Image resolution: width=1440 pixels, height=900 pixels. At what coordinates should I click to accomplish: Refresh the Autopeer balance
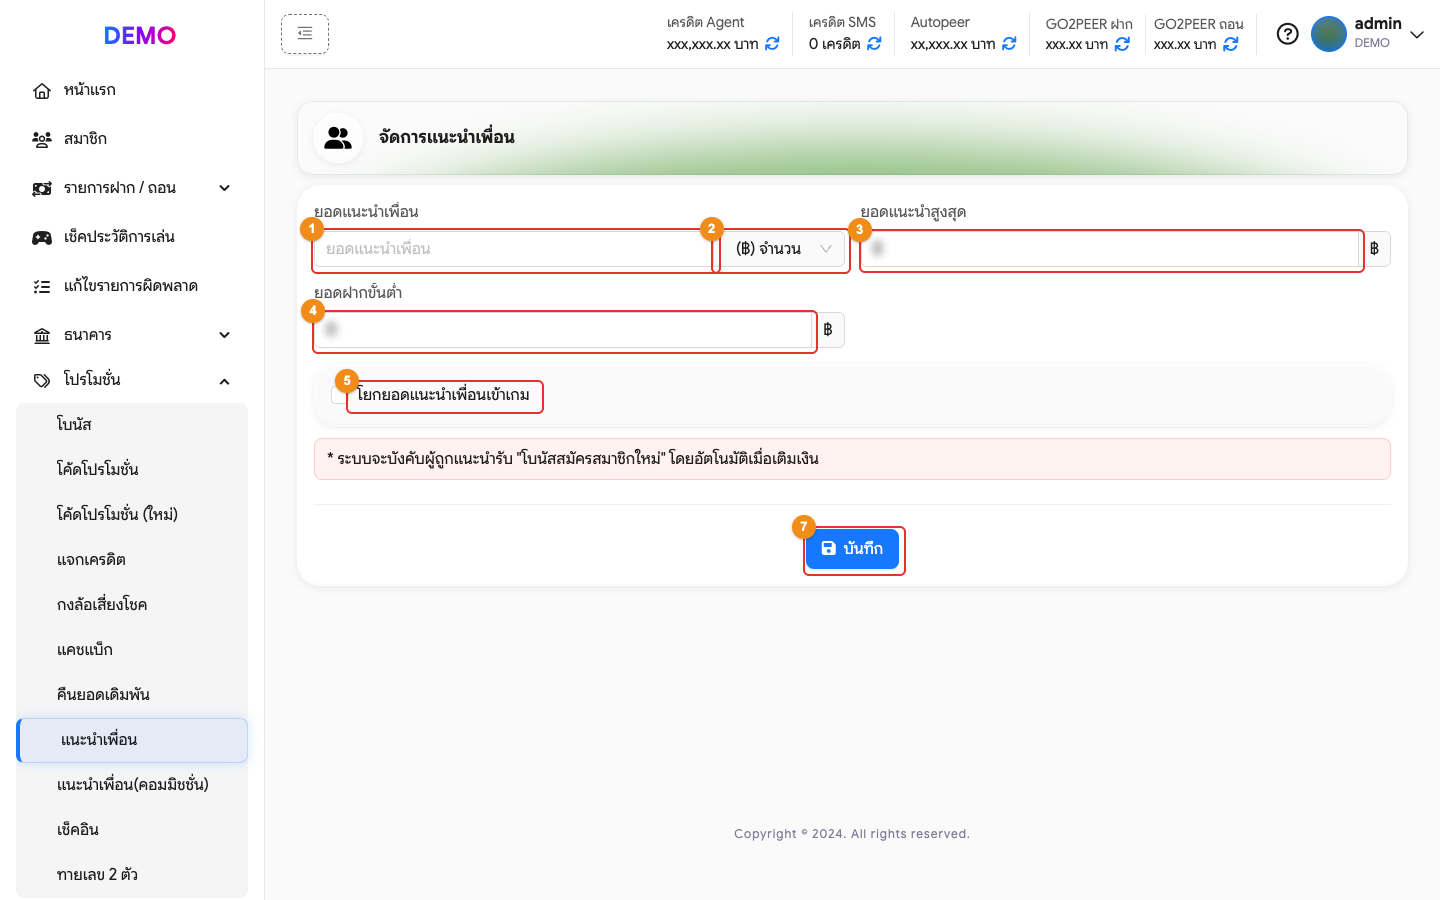1009,44
